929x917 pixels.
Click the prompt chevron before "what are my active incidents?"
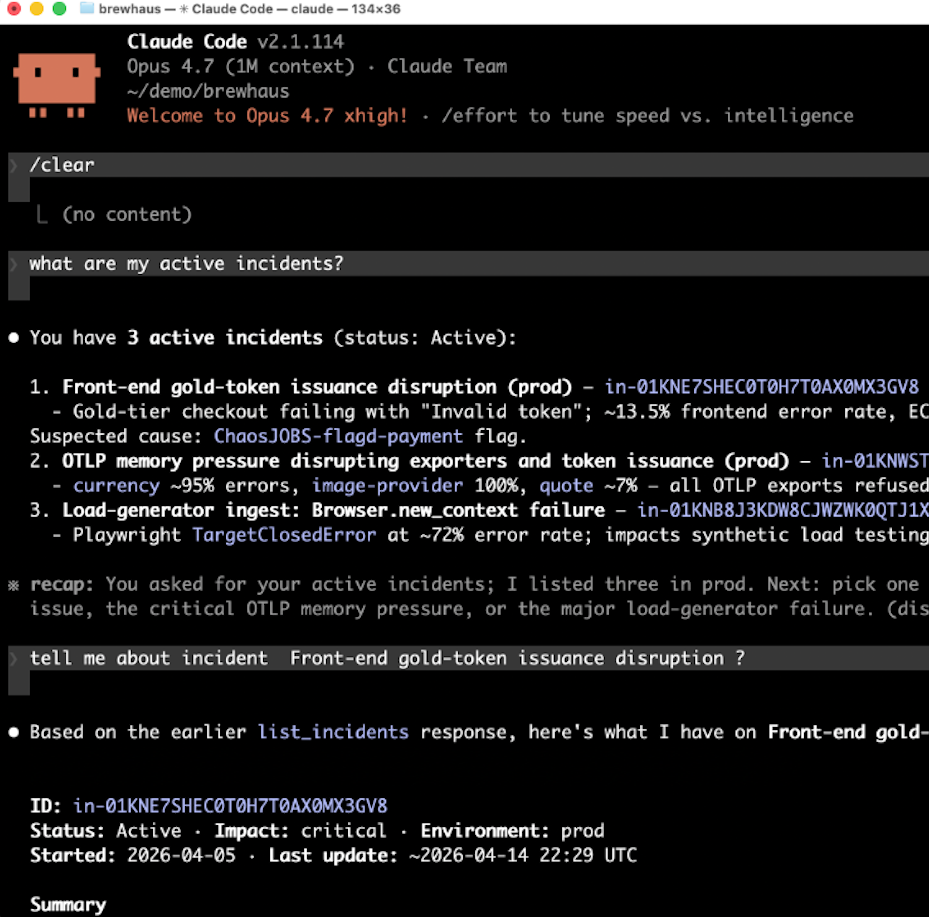click(13, 264)
